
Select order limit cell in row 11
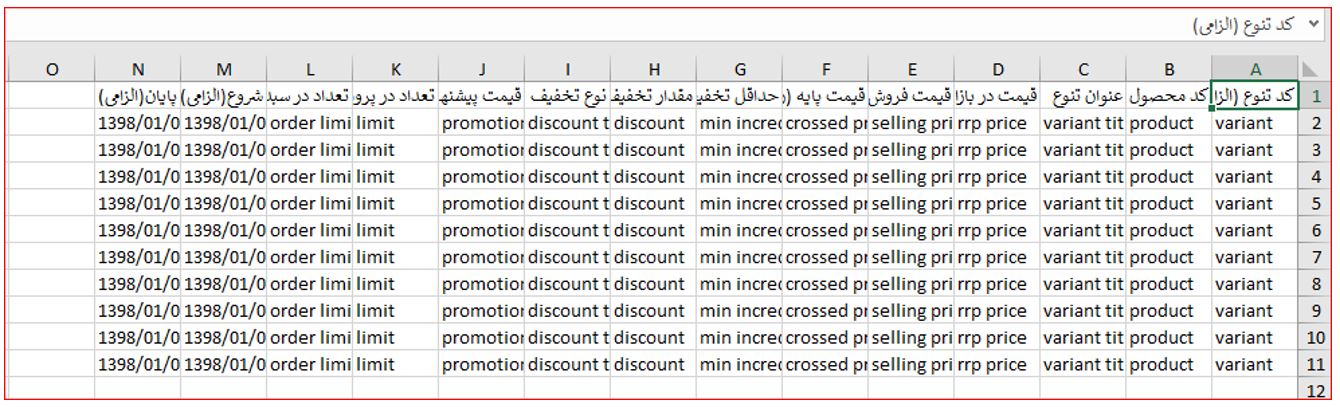pos(309,364)
